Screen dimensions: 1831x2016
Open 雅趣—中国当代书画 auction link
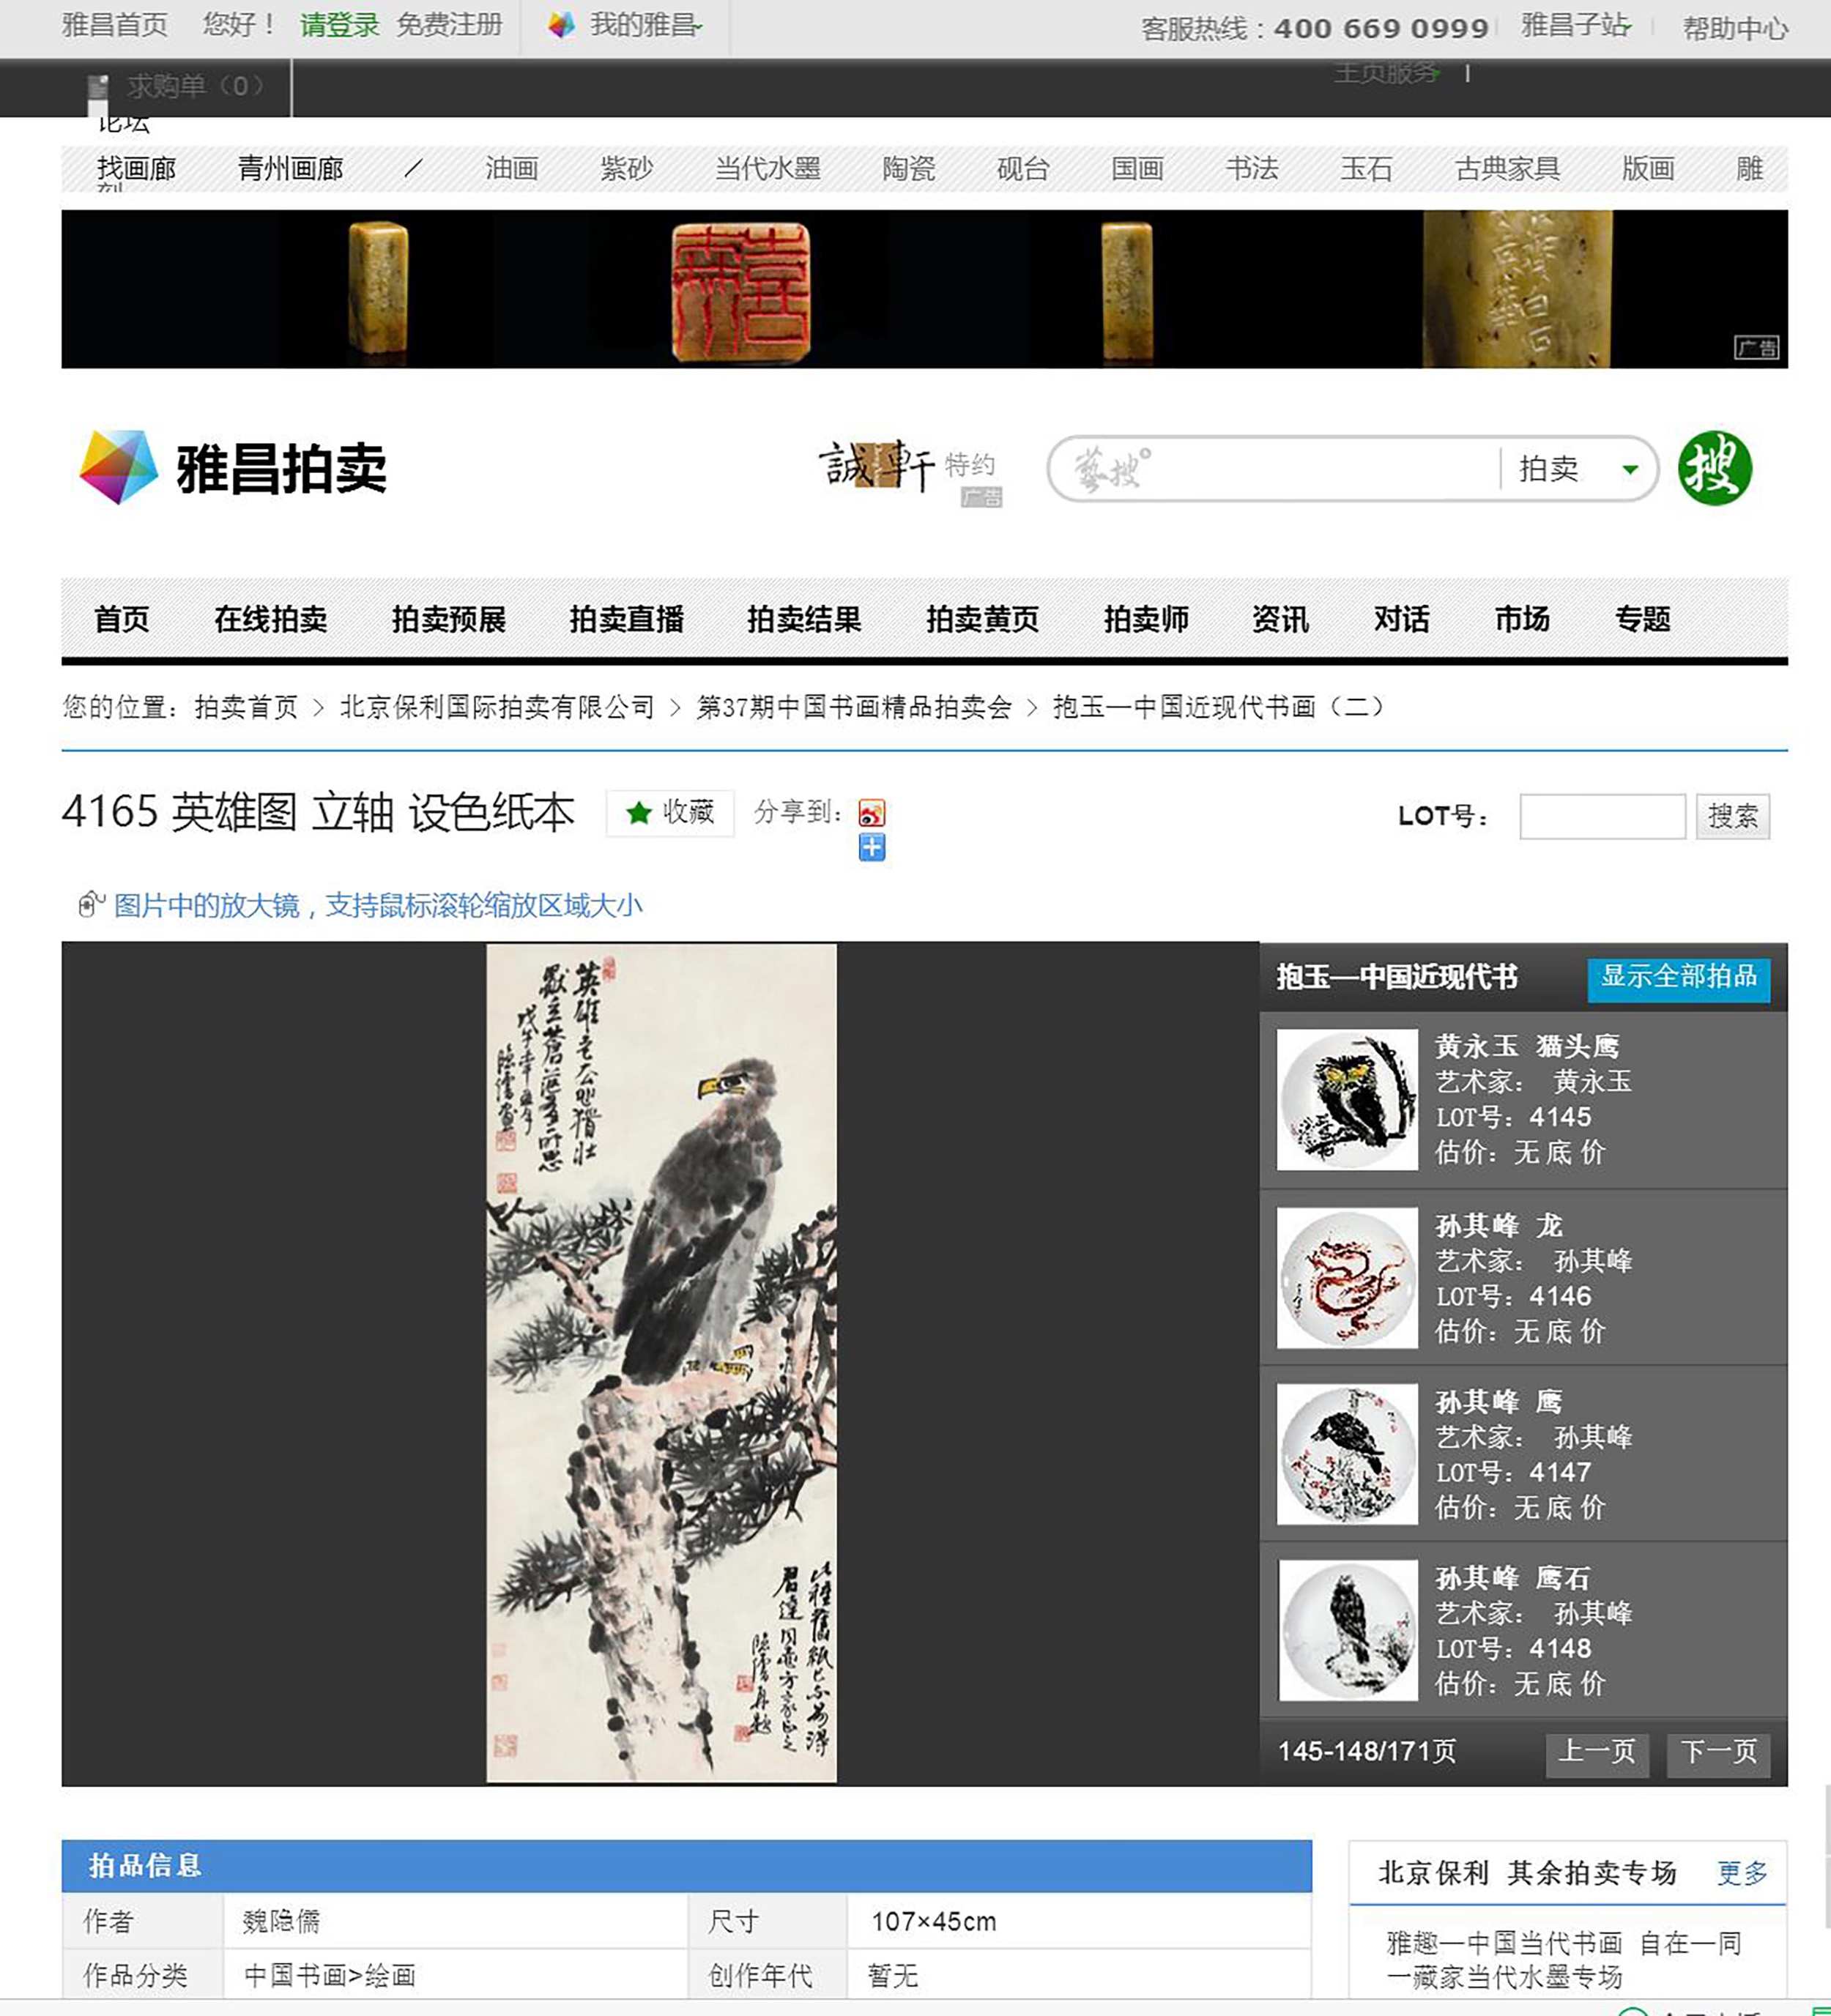pyautogui.click(x=1504, y=1943)
